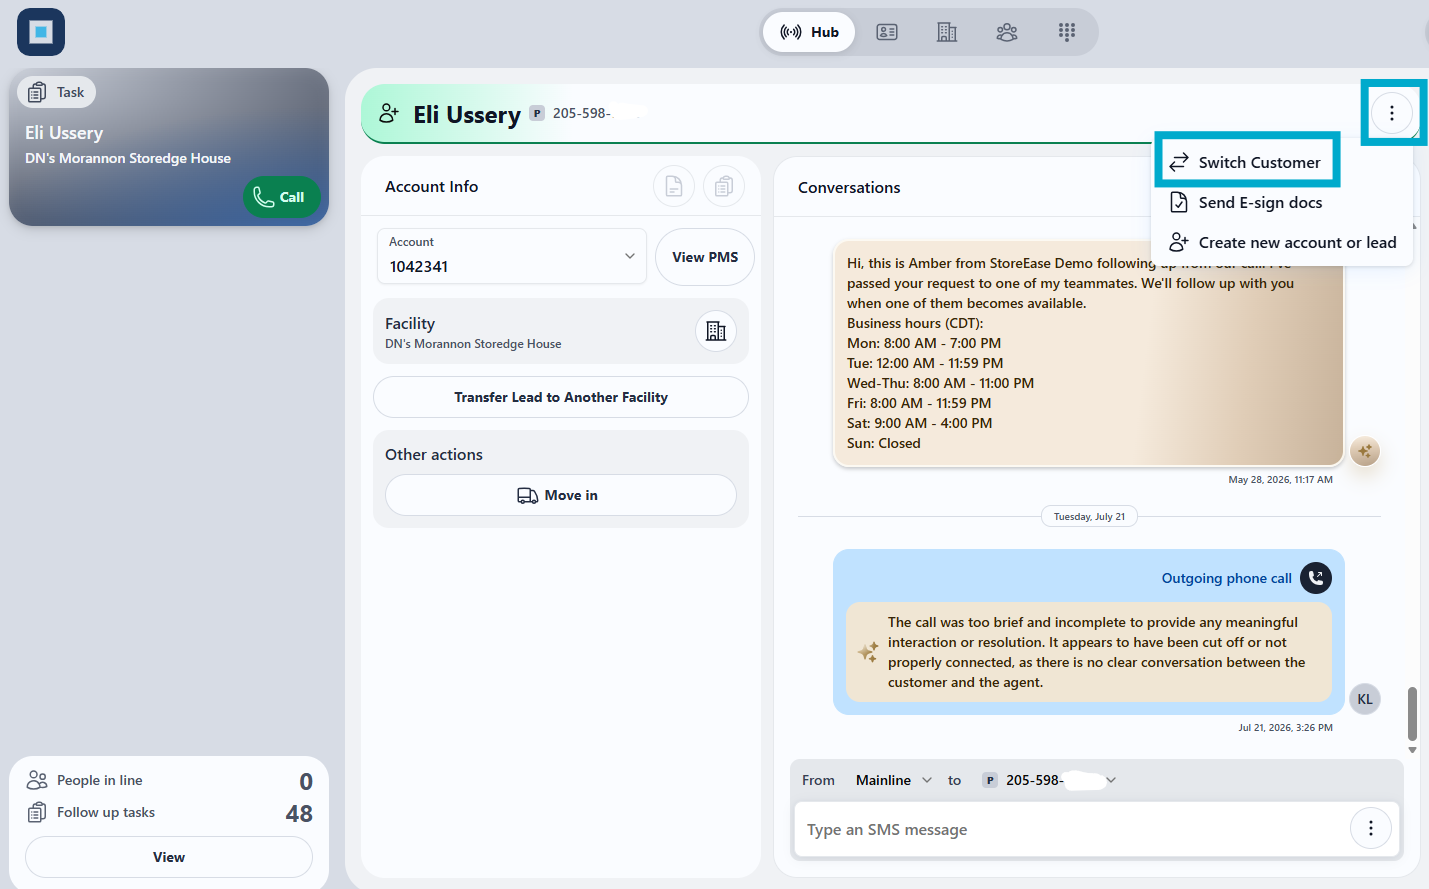This screenshot has height=889, width=1429.
Task: Open the dial pad grid icon
Action: pos(1067,32)
